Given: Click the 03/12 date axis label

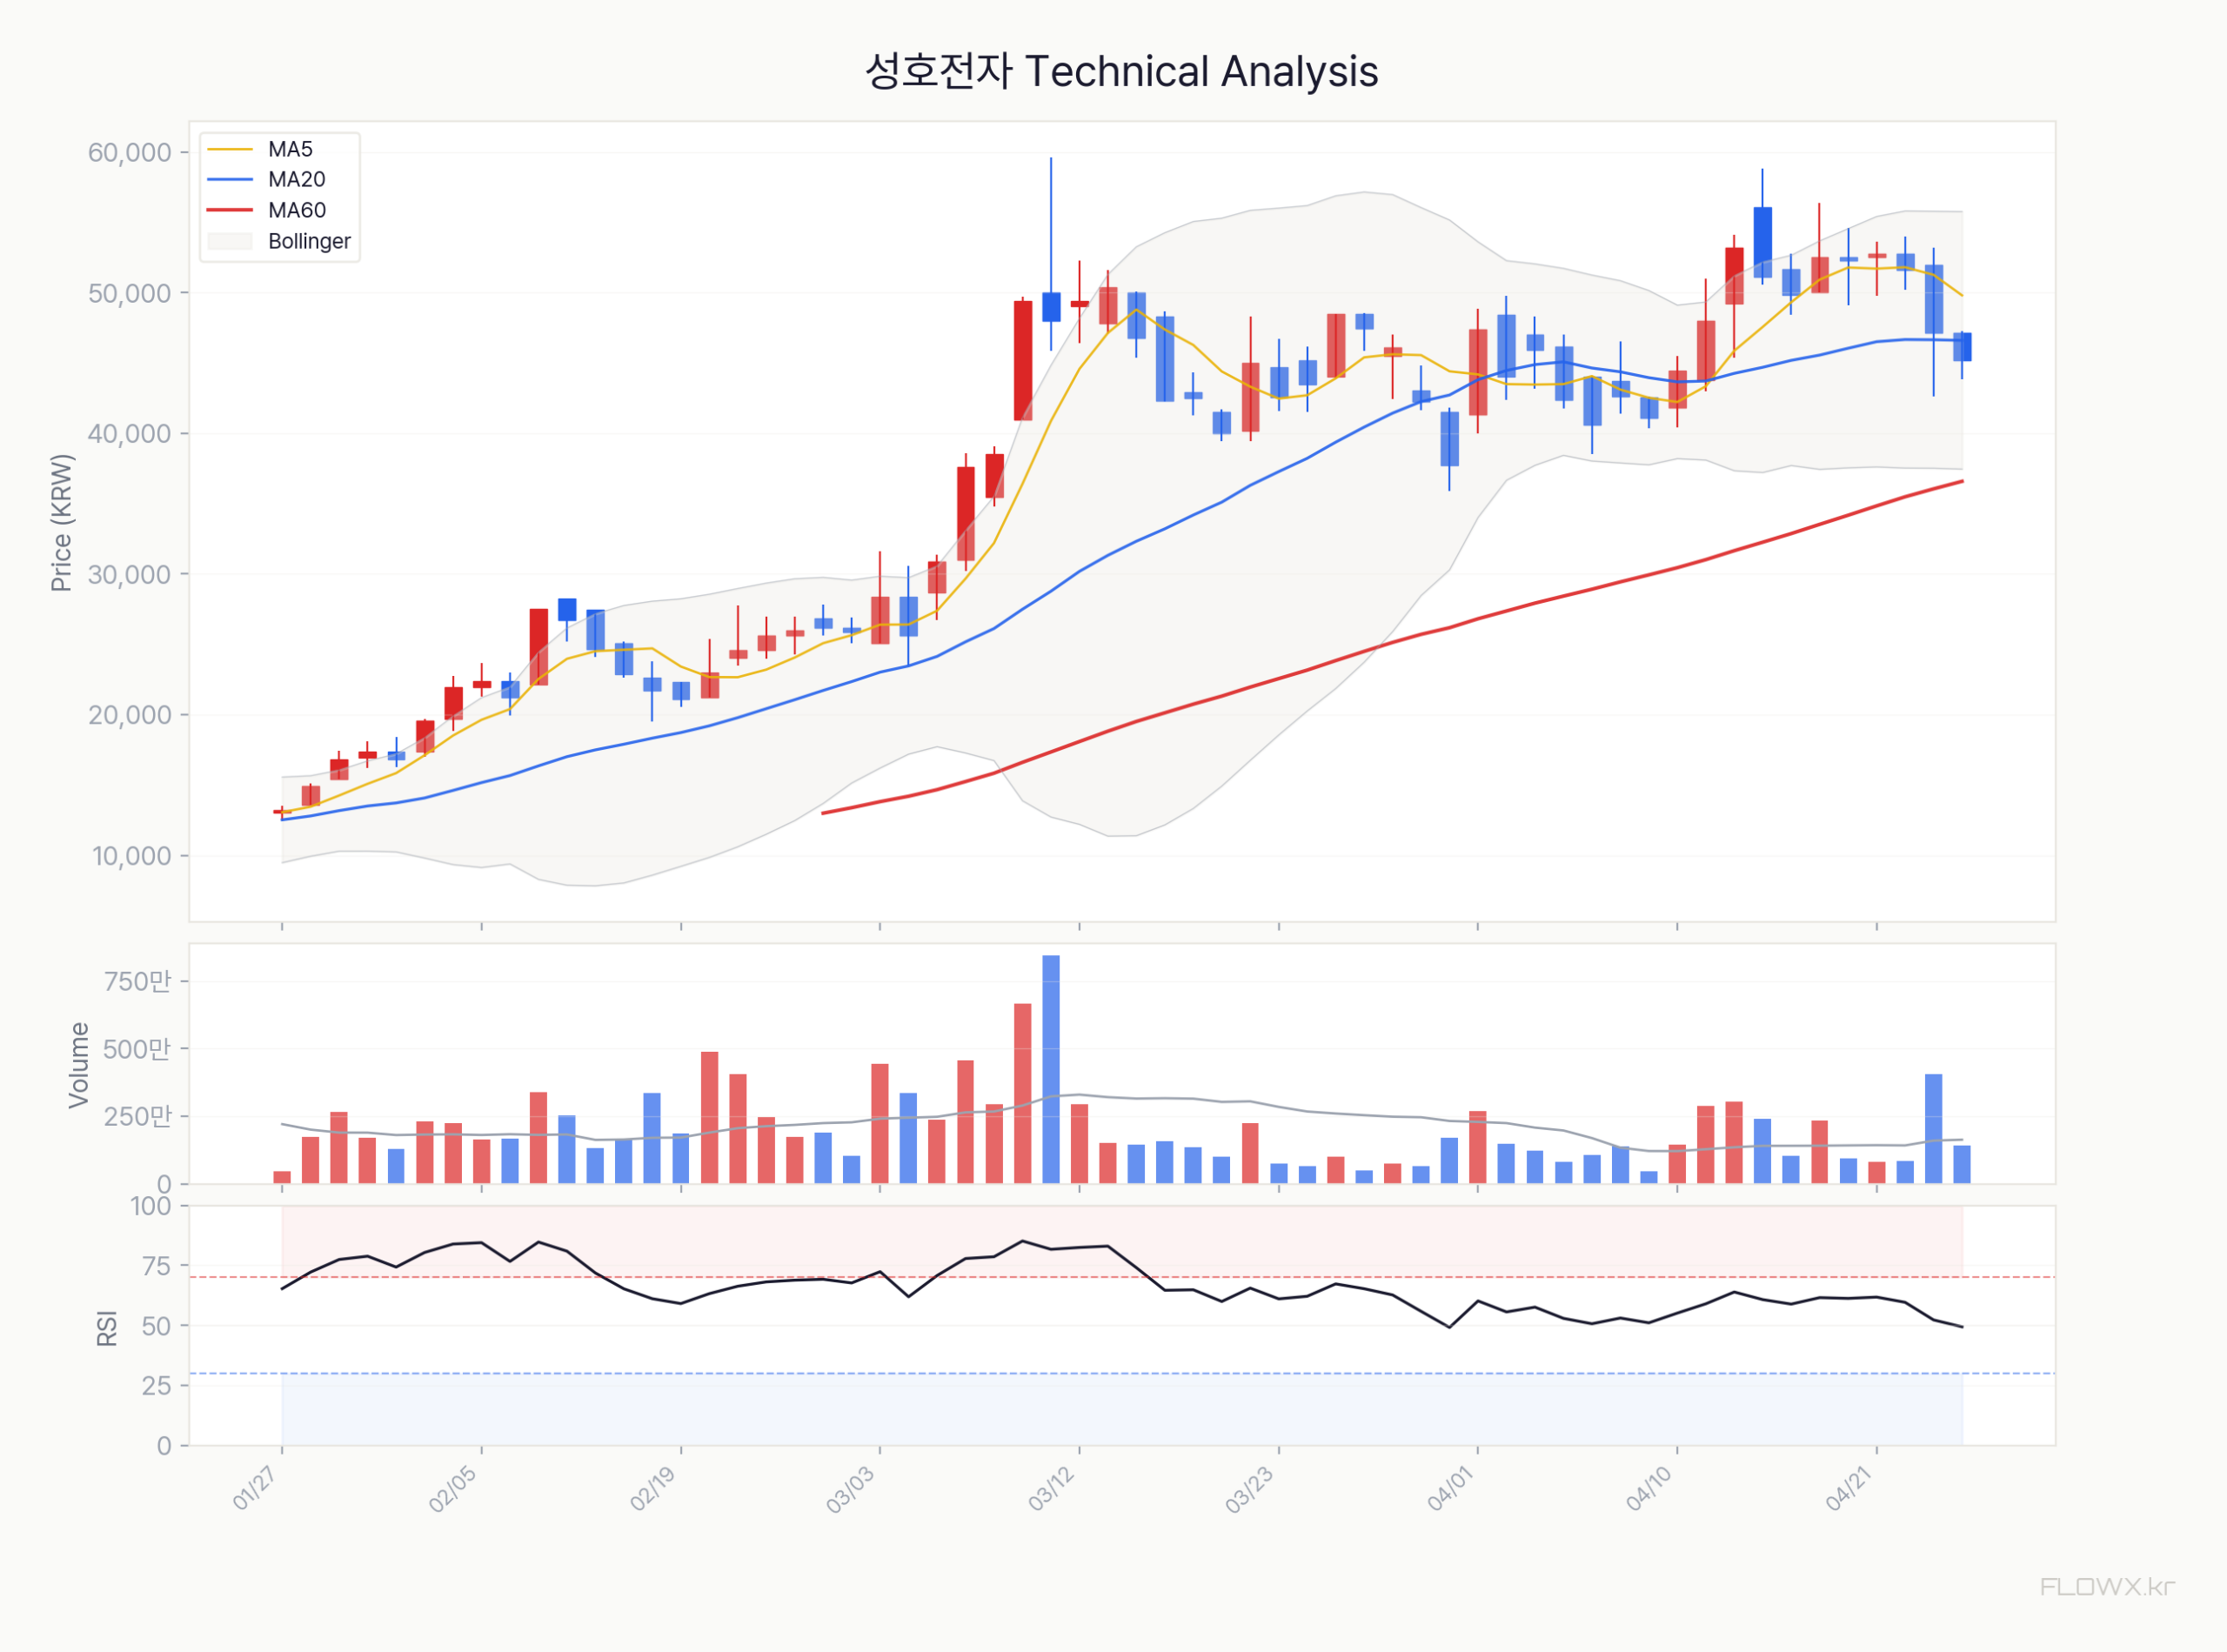Looking at the screenshot, I should [x=1051, y=1488].
